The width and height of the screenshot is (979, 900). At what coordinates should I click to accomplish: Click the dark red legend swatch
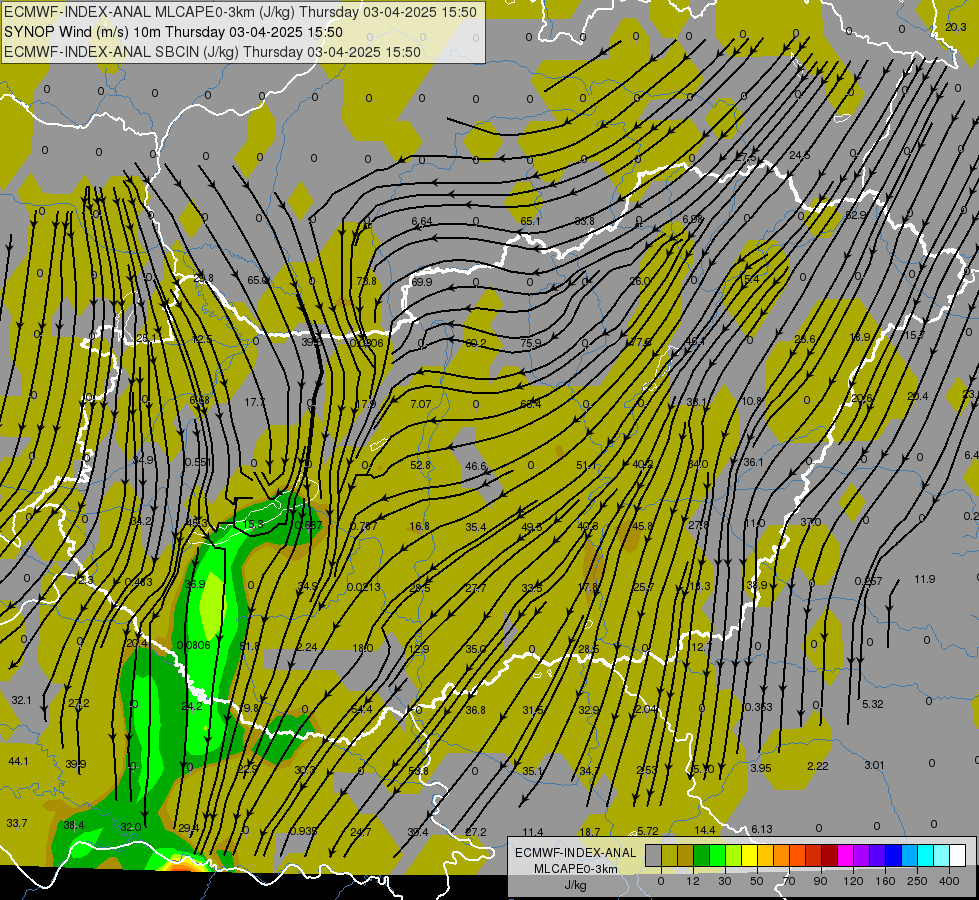click(x=829, y=855)
